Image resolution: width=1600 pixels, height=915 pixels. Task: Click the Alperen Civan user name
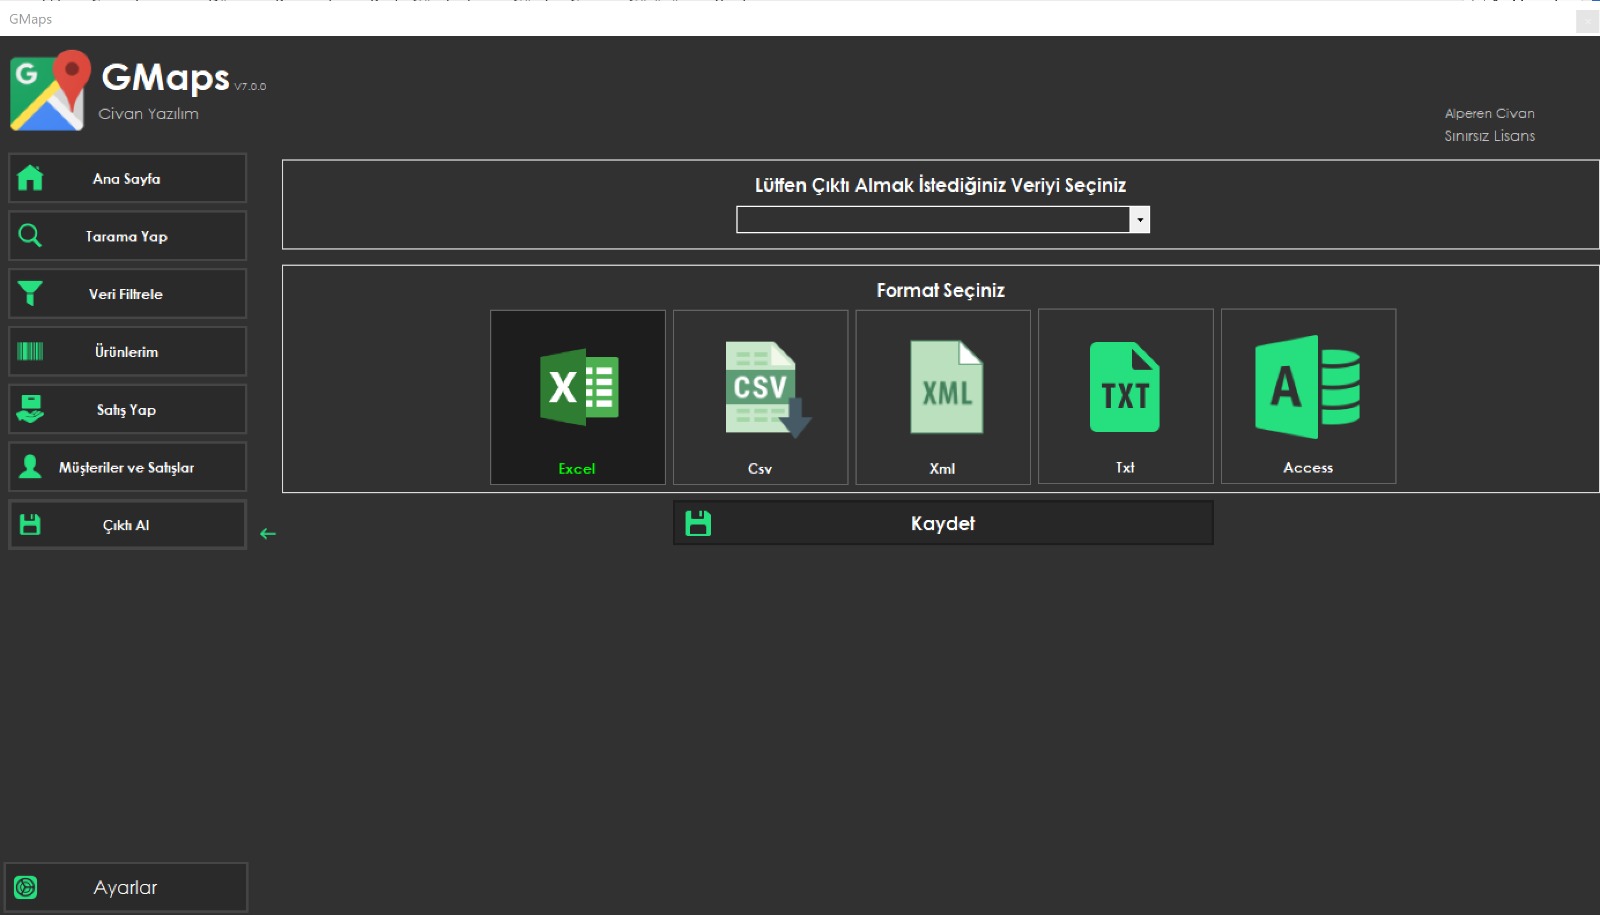(x=1489, y=114)
